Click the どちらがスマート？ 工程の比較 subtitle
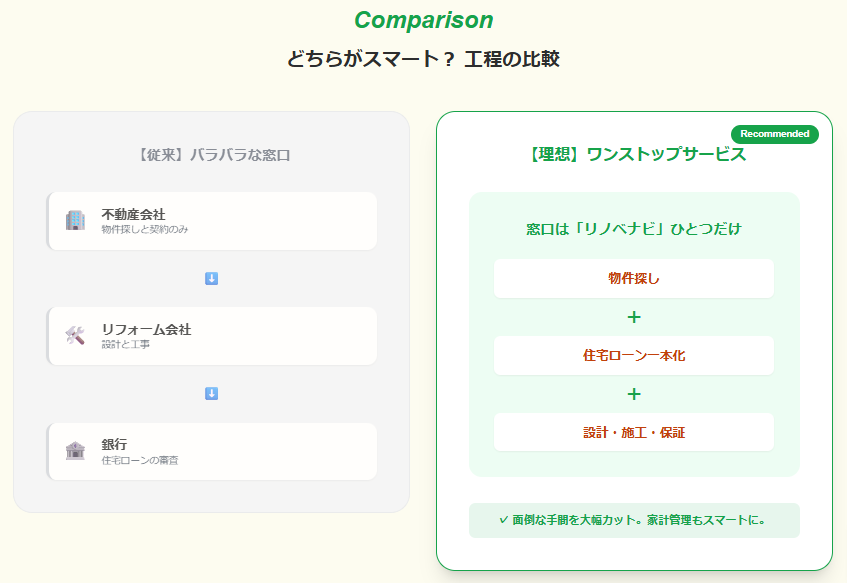The width and height of the screenshot is (847, 583). (423, 59)
